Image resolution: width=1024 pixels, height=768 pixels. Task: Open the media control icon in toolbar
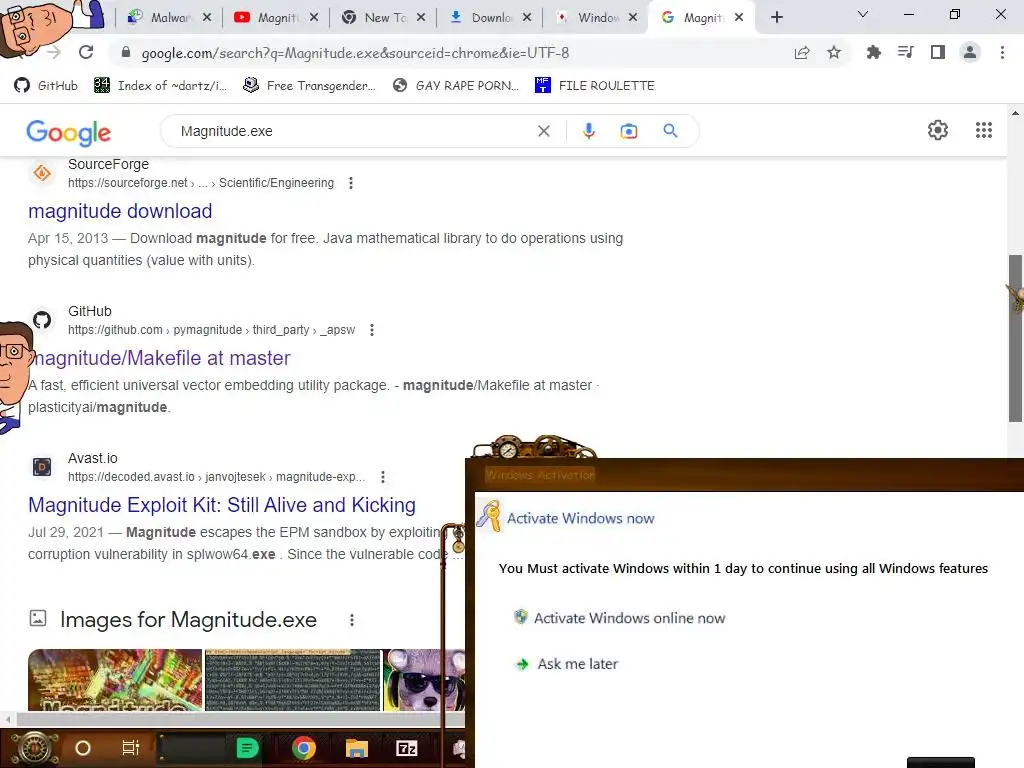(905, 52)
